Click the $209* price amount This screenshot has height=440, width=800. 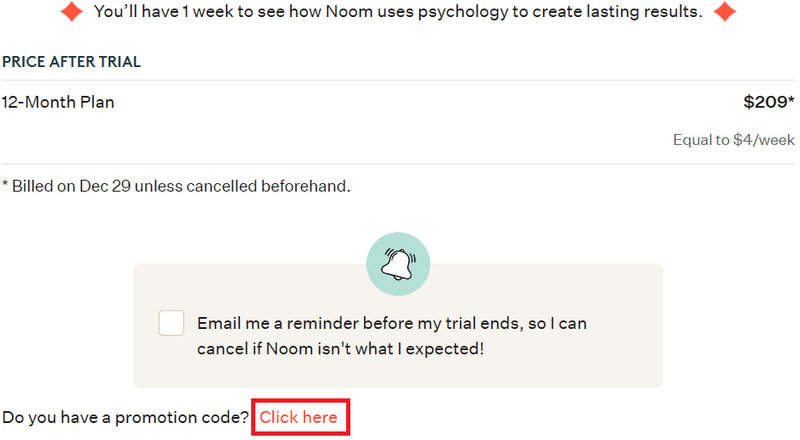[768, 102]
